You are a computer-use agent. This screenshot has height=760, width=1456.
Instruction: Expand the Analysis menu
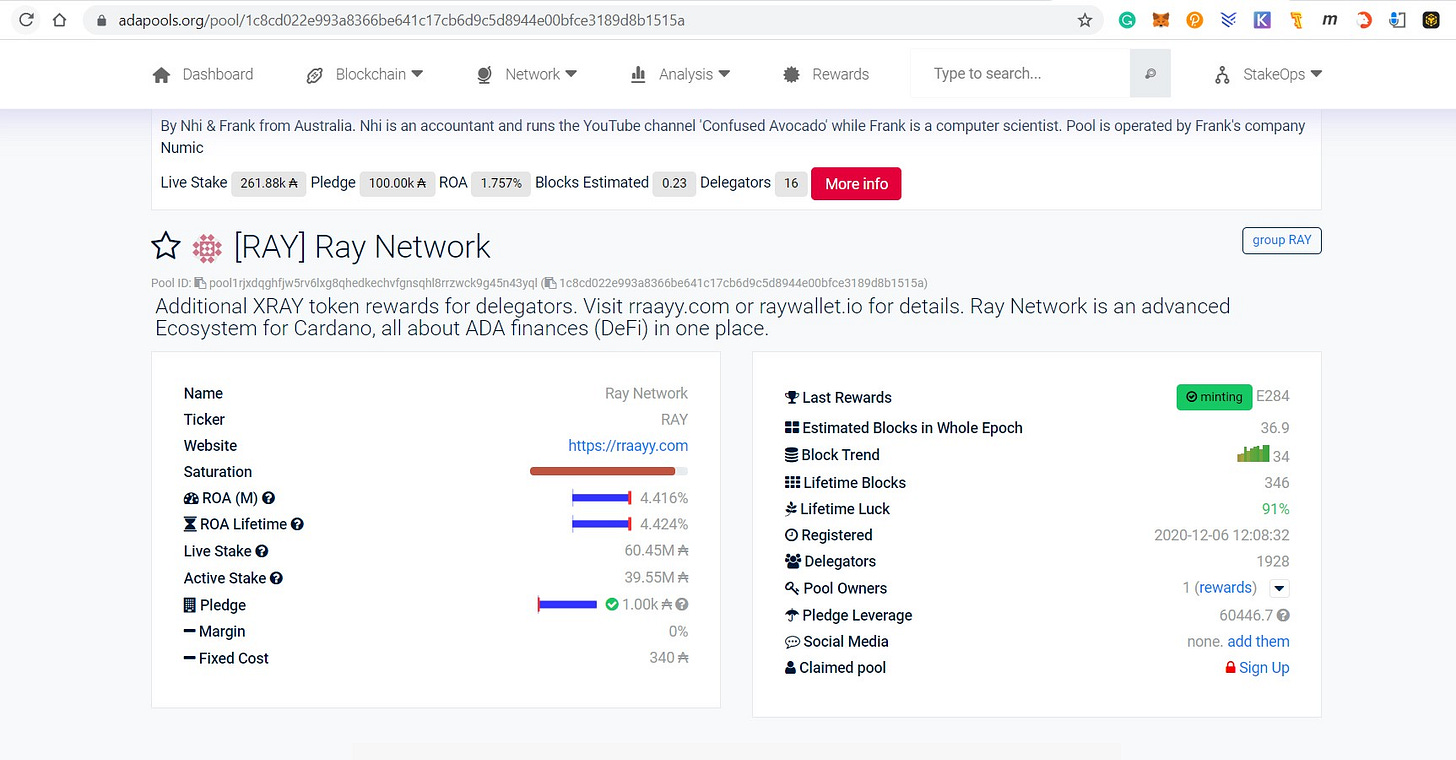click(680, 74)
